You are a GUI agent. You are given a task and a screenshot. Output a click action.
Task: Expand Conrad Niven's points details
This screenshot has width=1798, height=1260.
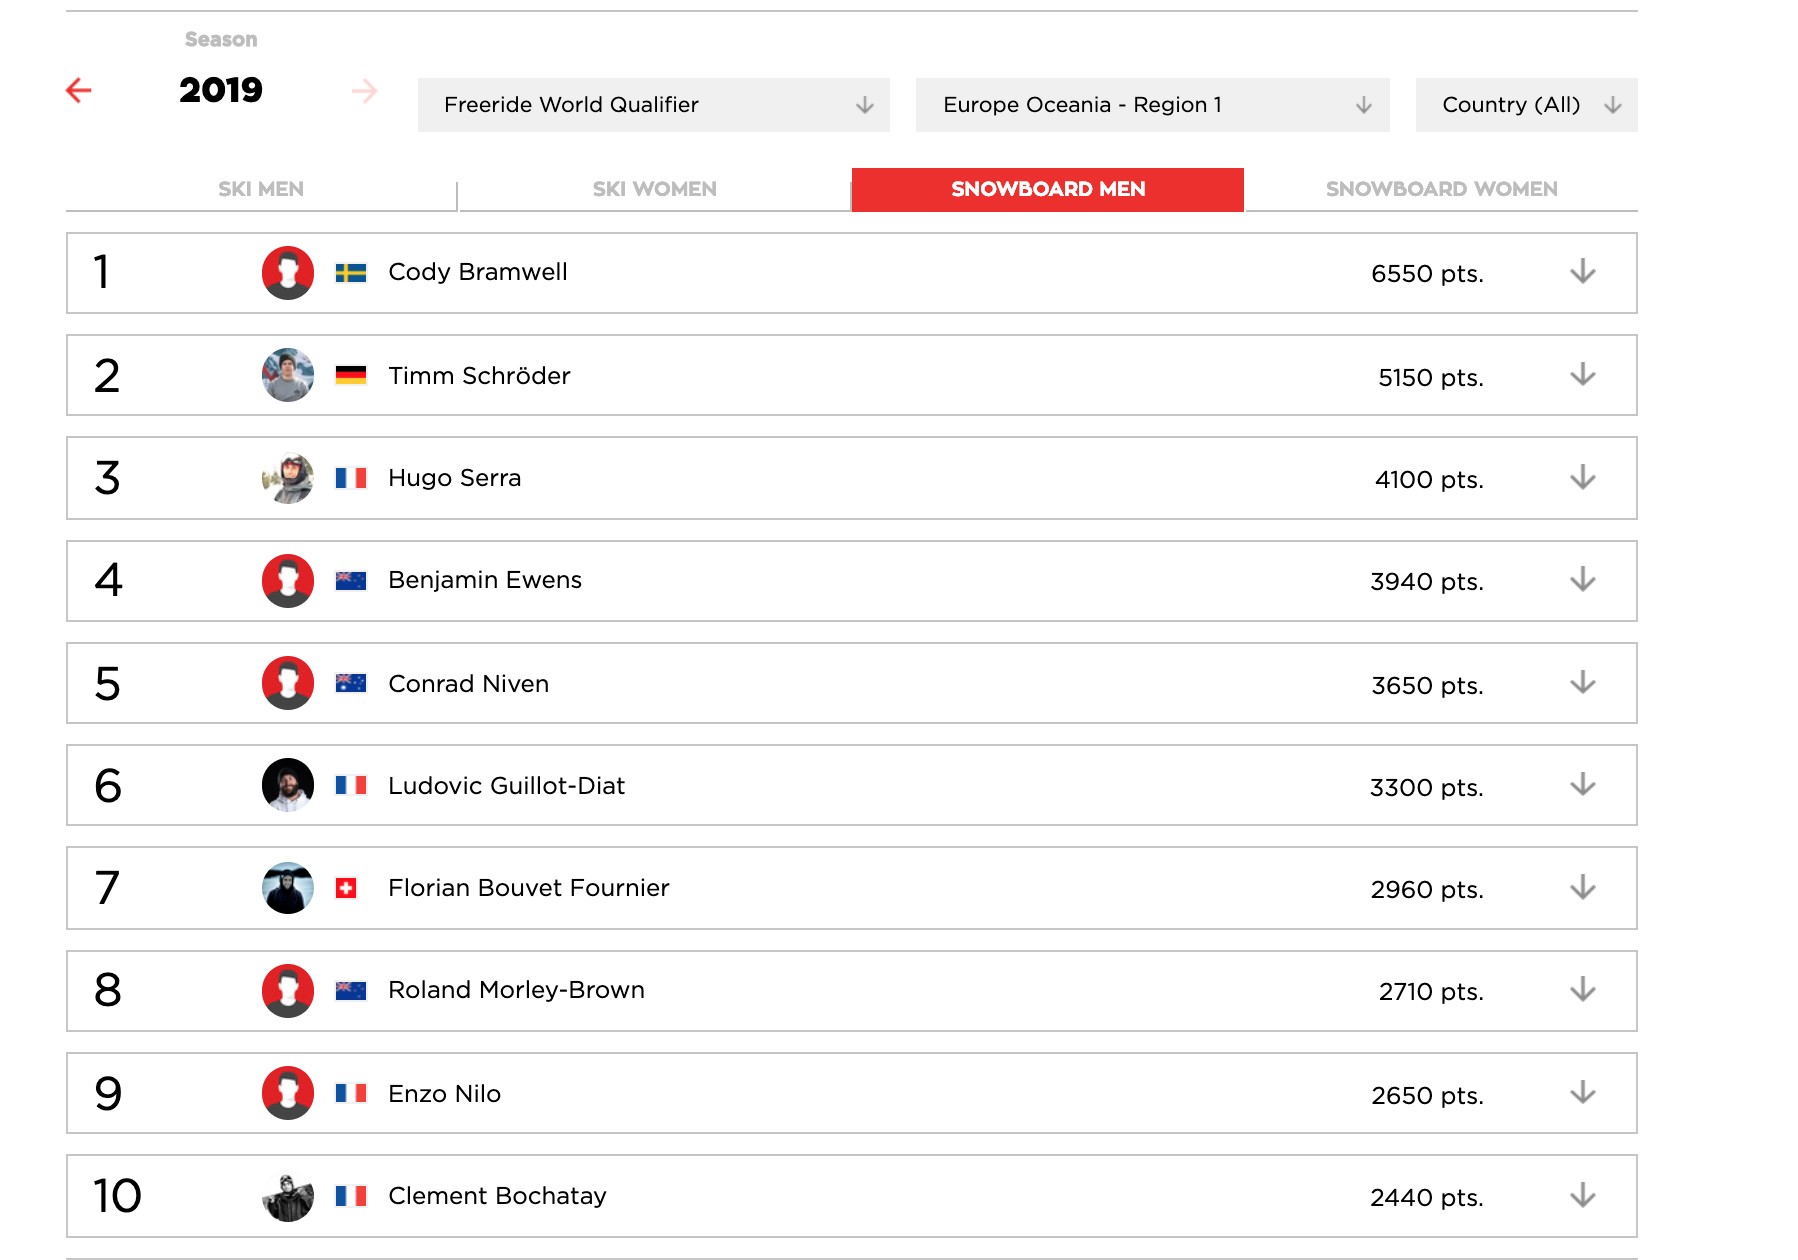point(1582,683)
